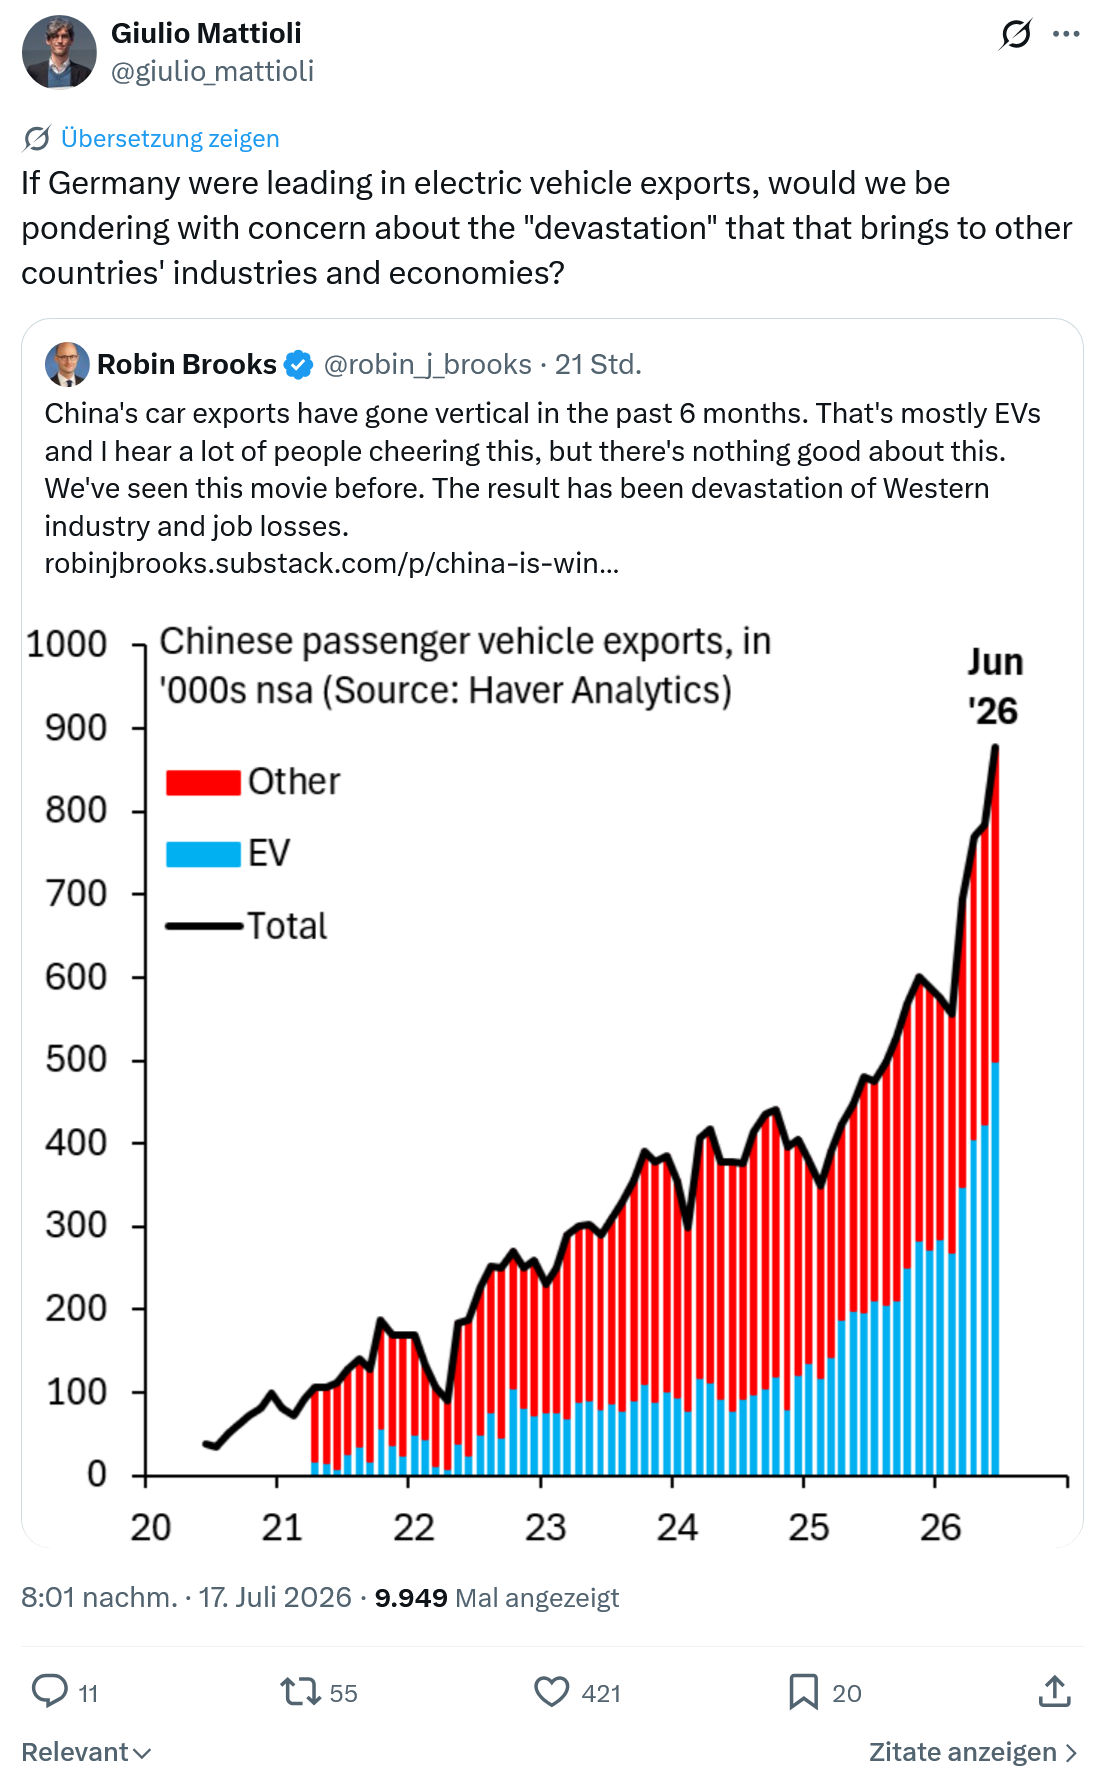Open Robin Brooks' small avatar
Image resolution: width=1102 pixels, height=1777 pixels.
67,364
